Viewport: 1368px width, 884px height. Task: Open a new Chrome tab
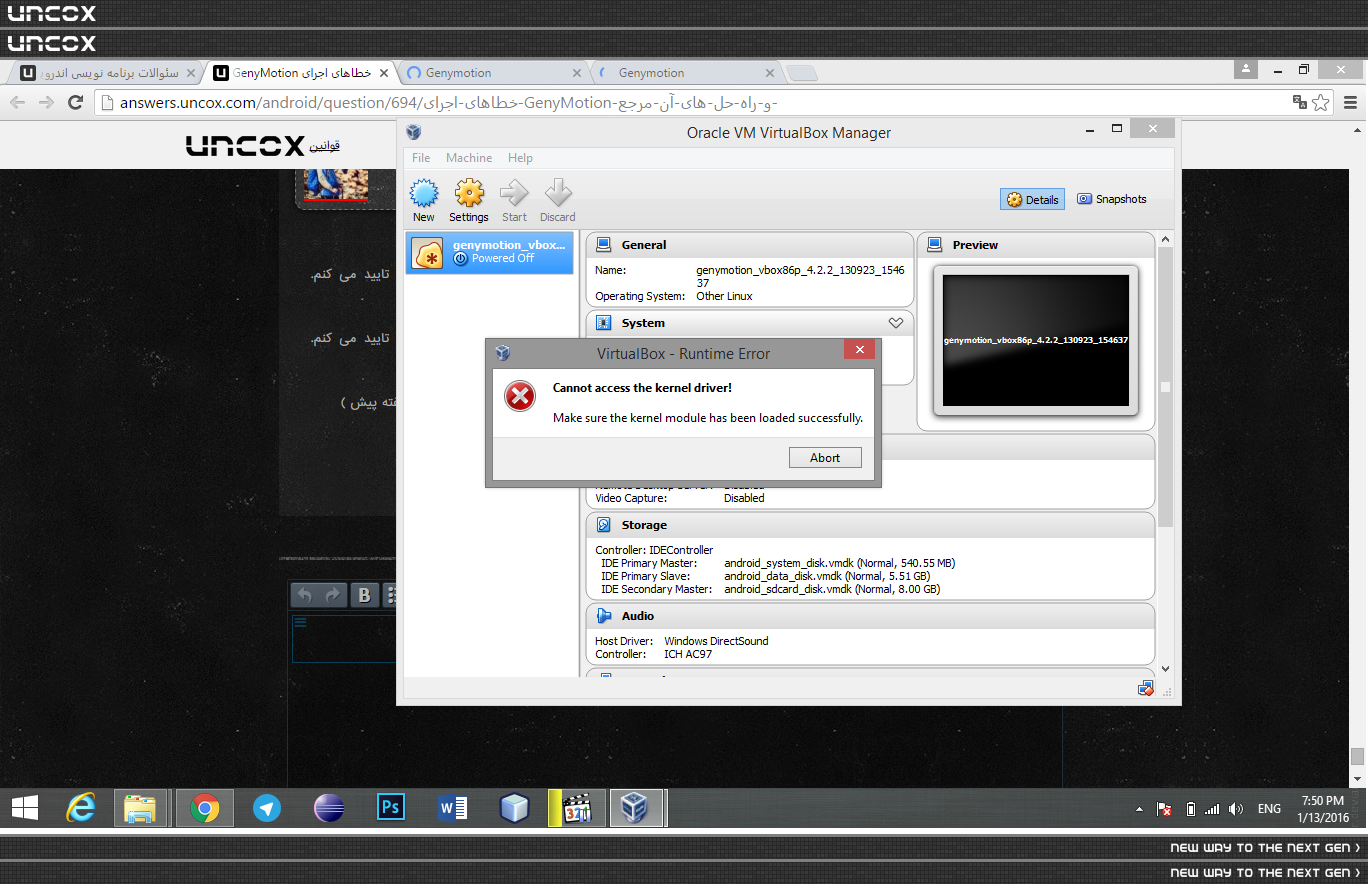(x=802, y=73)
